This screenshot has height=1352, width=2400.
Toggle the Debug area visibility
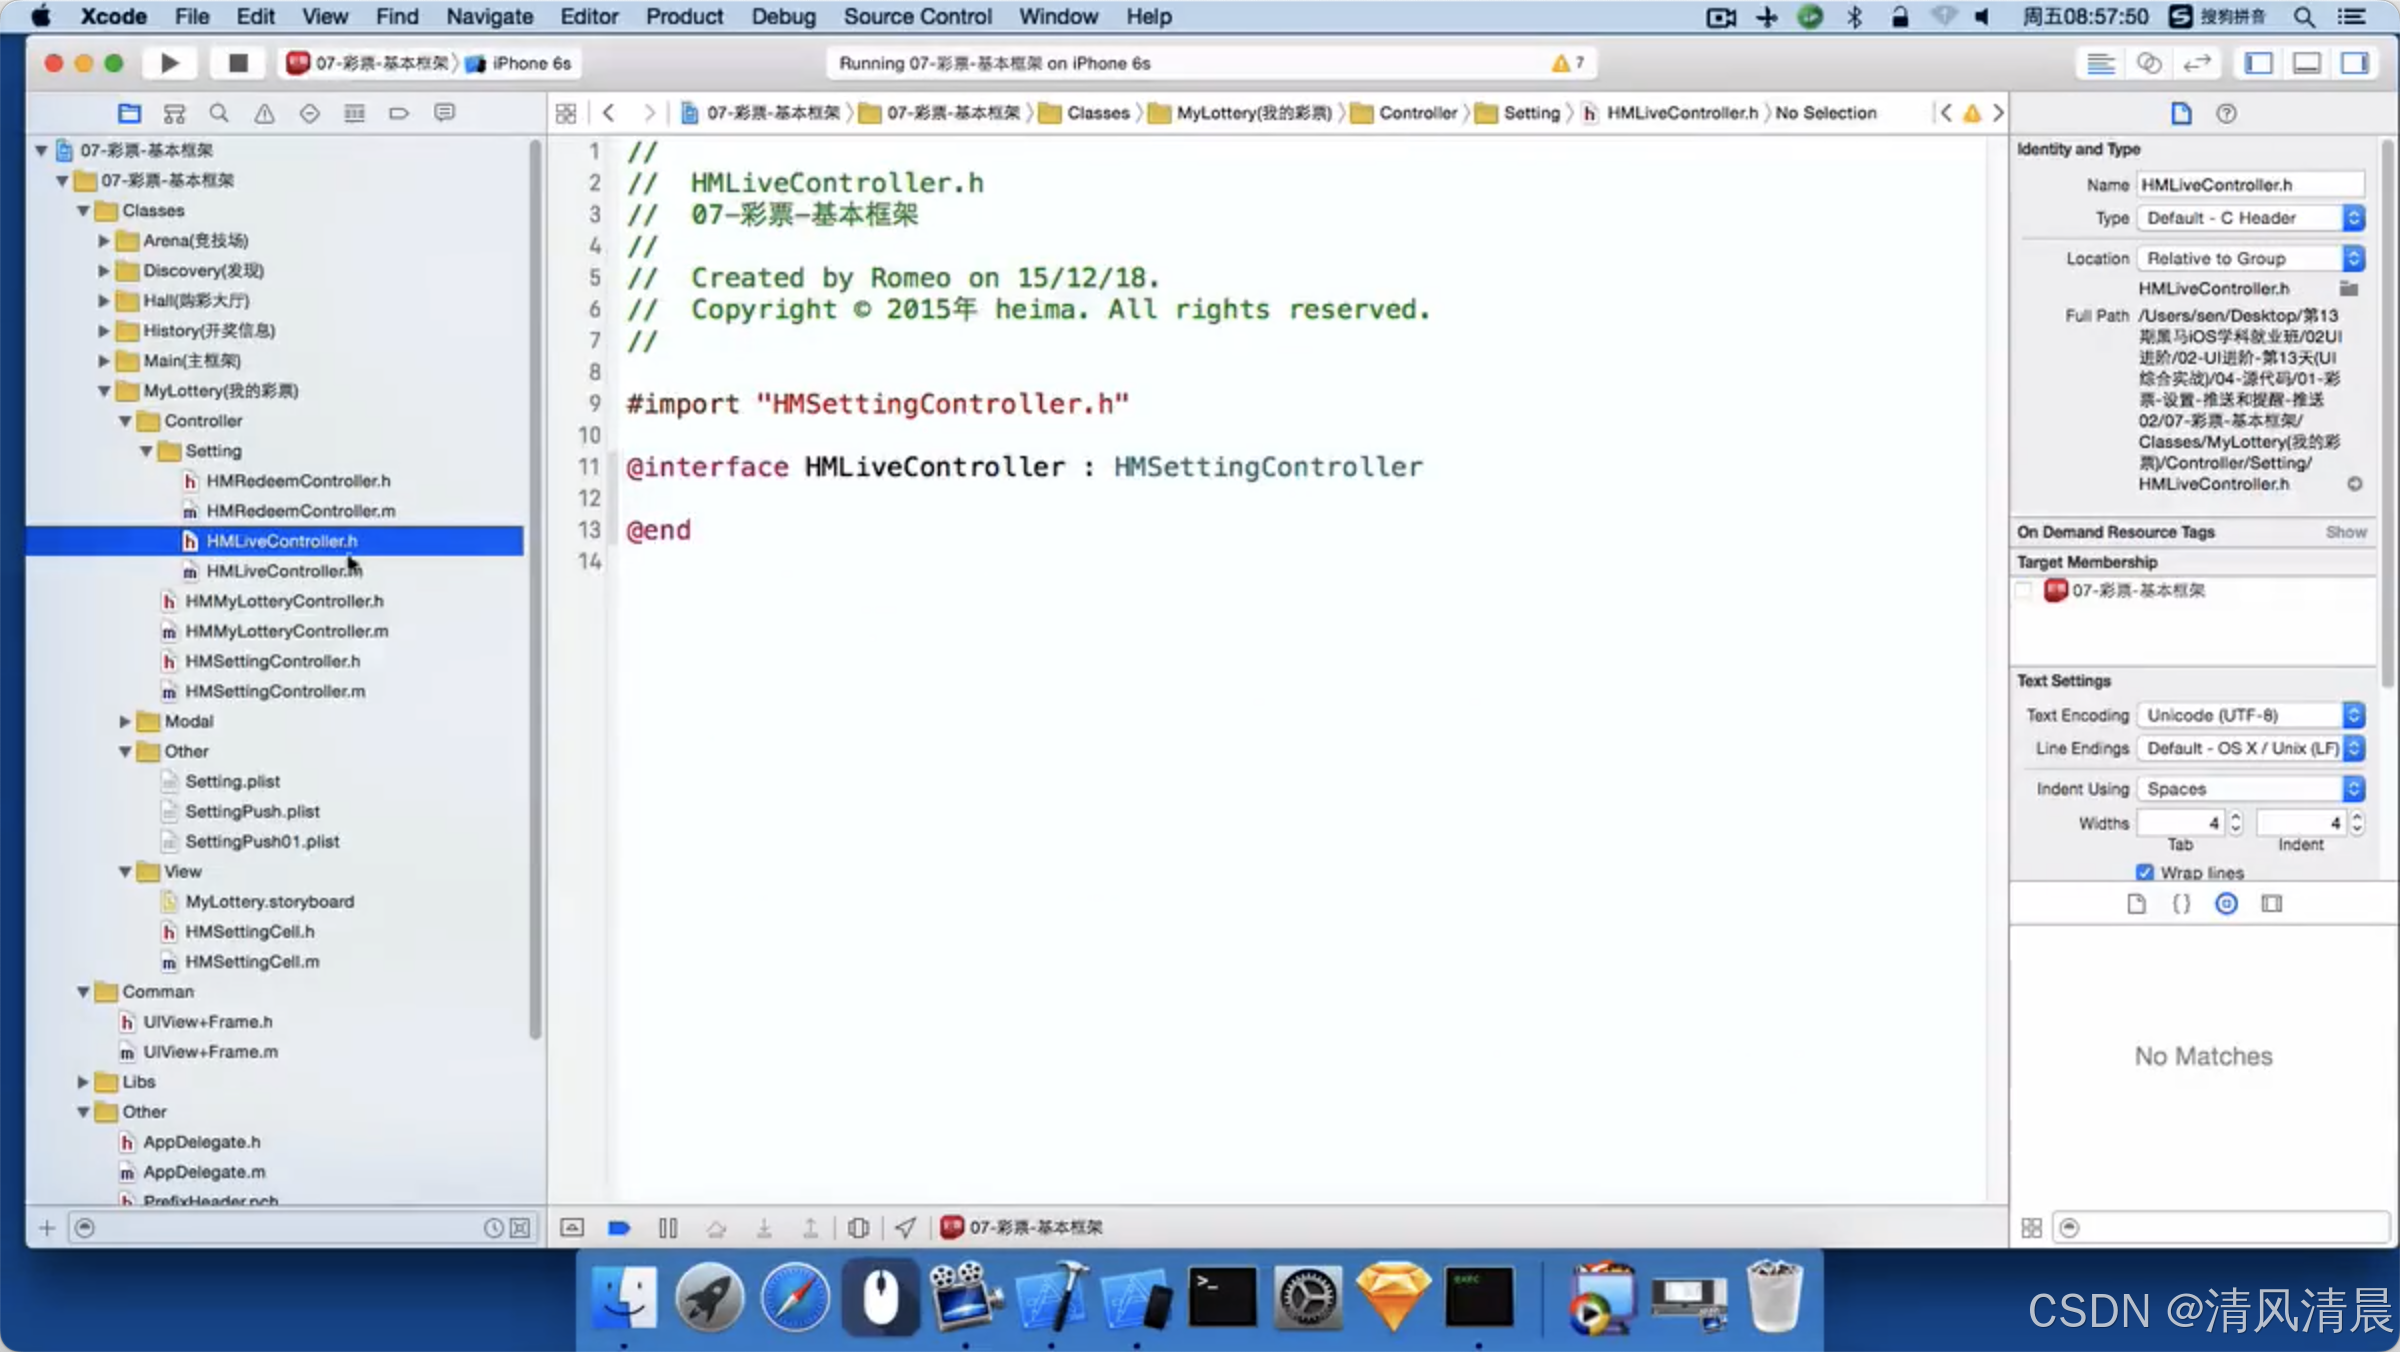(2307, 63)
